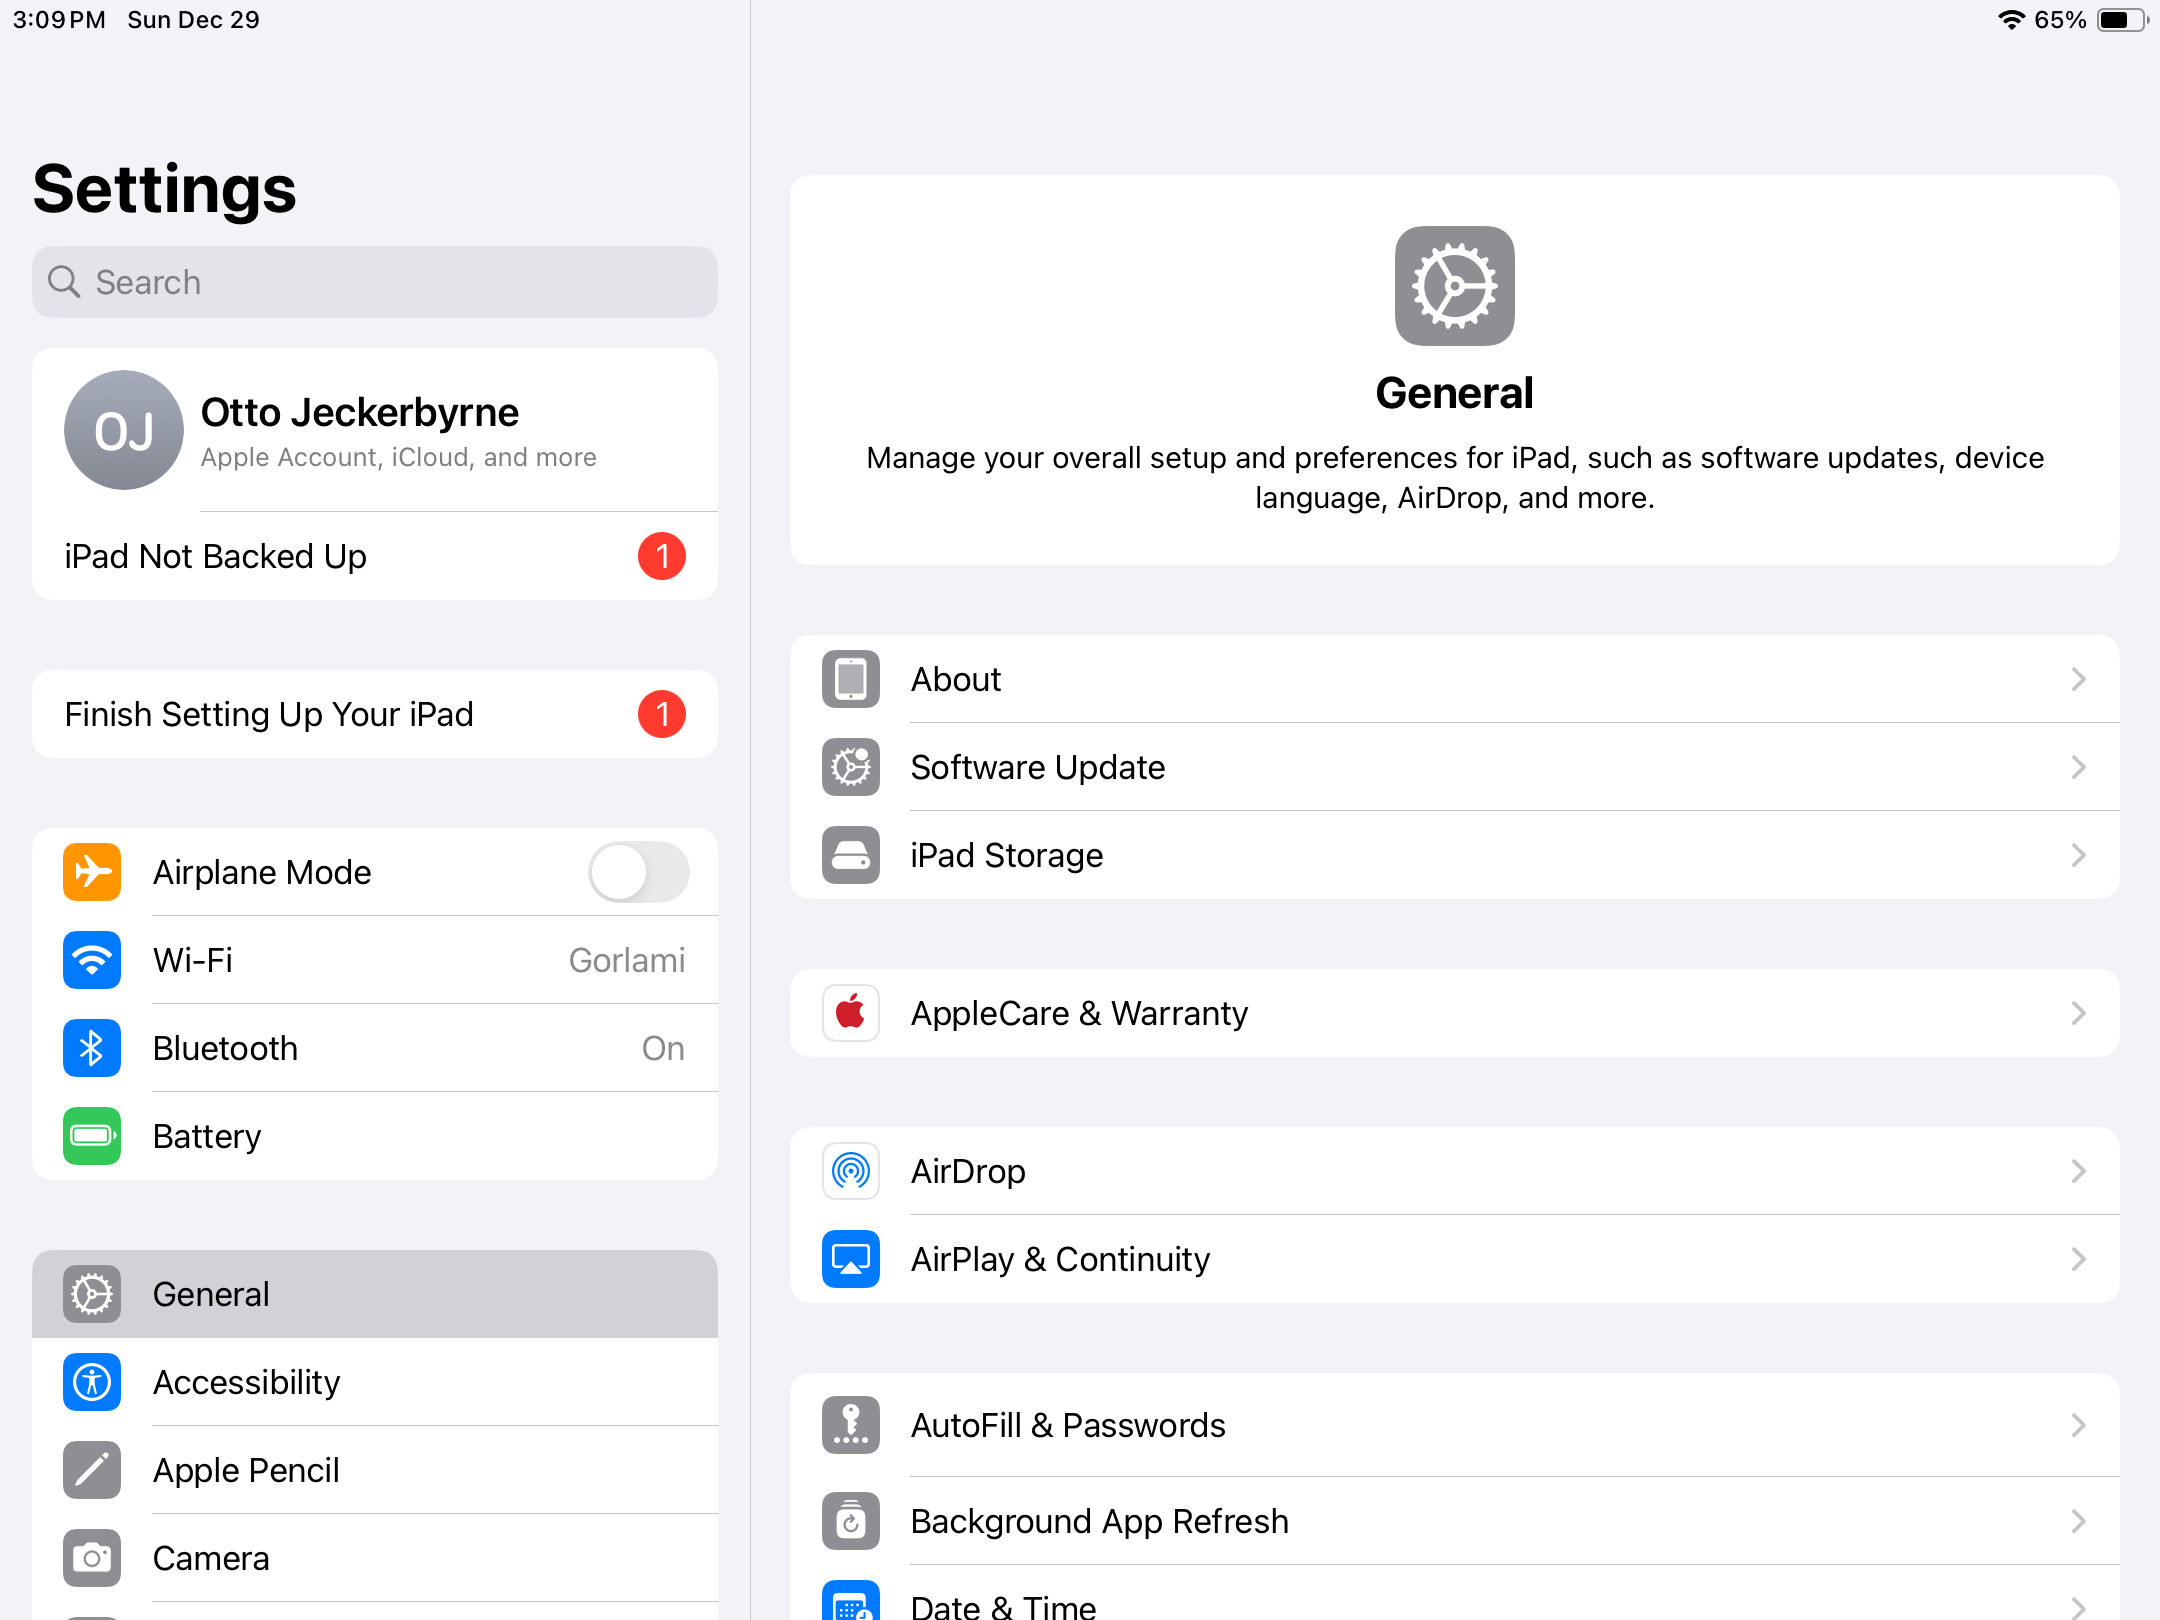Tap the search magnifying glass icon
Viewport: 2160px width, 1620px height.
click(x=64, y=282)
